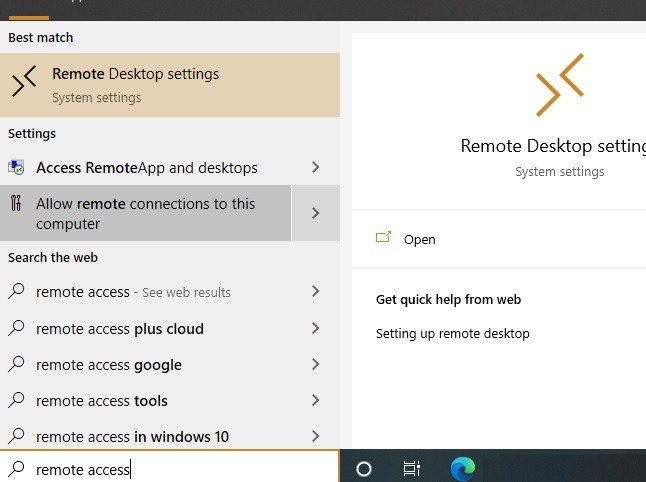Click the Open external-window icon in preview pane
646x482 pixels.
point(383,237)
